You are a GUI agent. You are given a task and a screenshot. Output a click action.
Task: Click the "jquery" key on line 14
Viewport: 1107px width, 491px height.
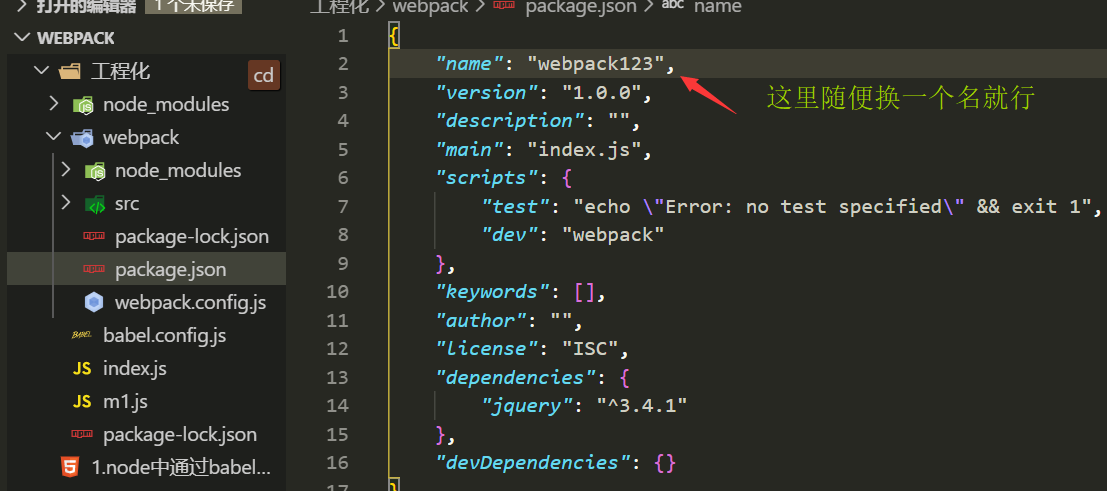pyautogui.click(x=528, y=406)
